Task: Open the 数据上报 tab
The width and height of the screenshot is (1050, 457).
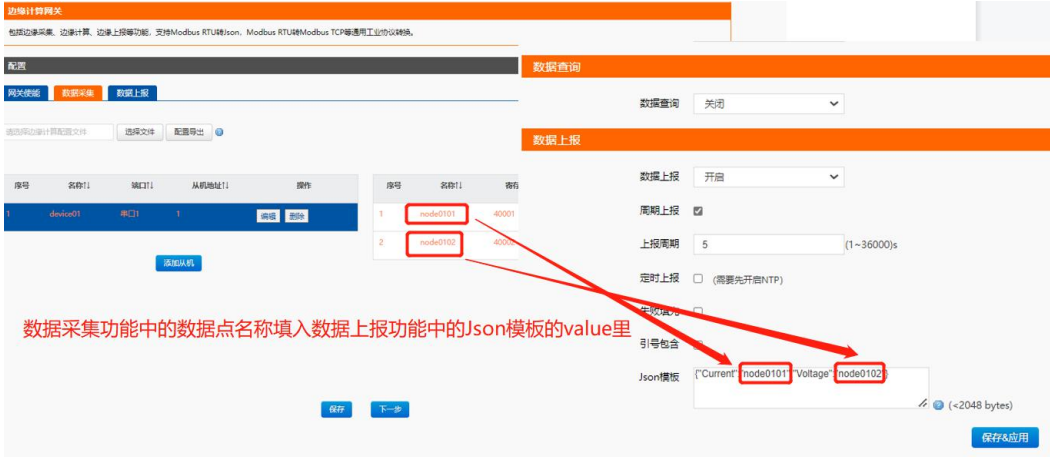Action: (x=133, y=93)
